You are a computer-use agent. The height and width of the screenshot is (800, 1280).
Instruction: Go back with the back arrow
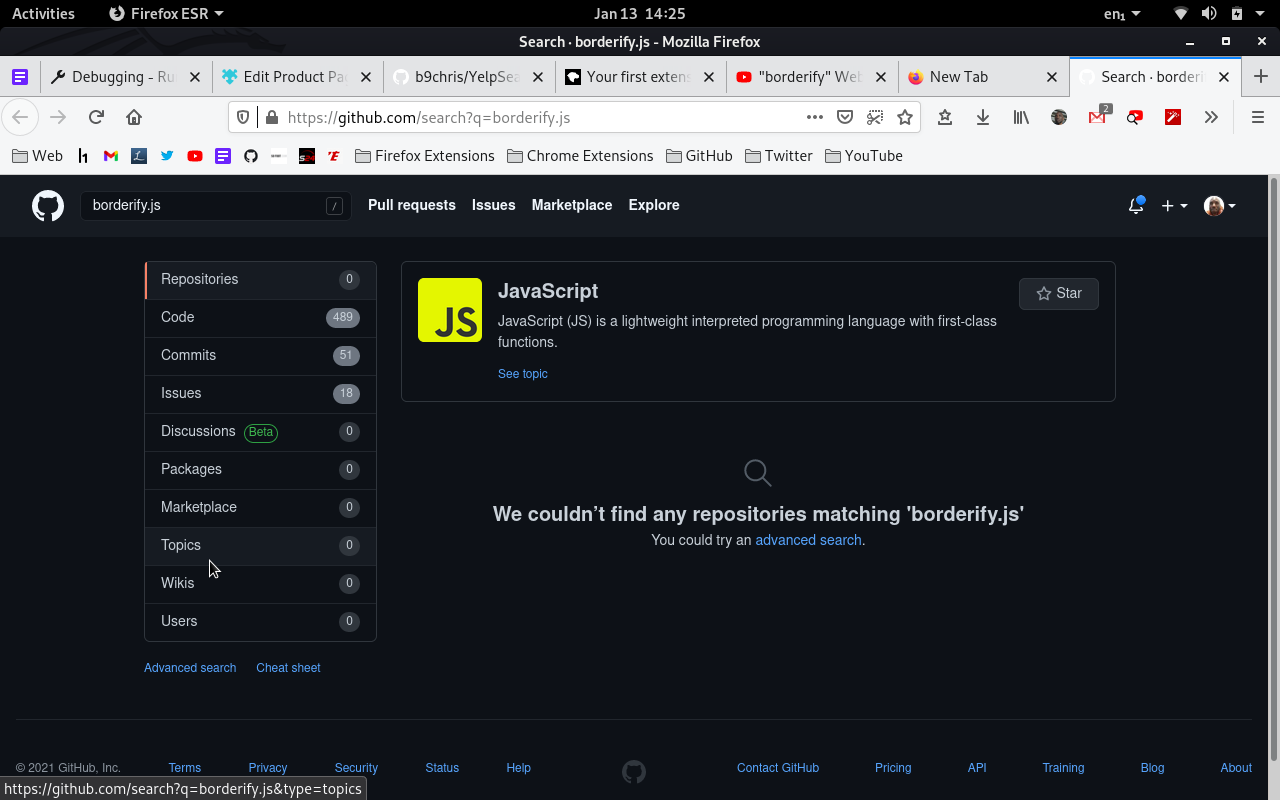(x=20, y=117)
